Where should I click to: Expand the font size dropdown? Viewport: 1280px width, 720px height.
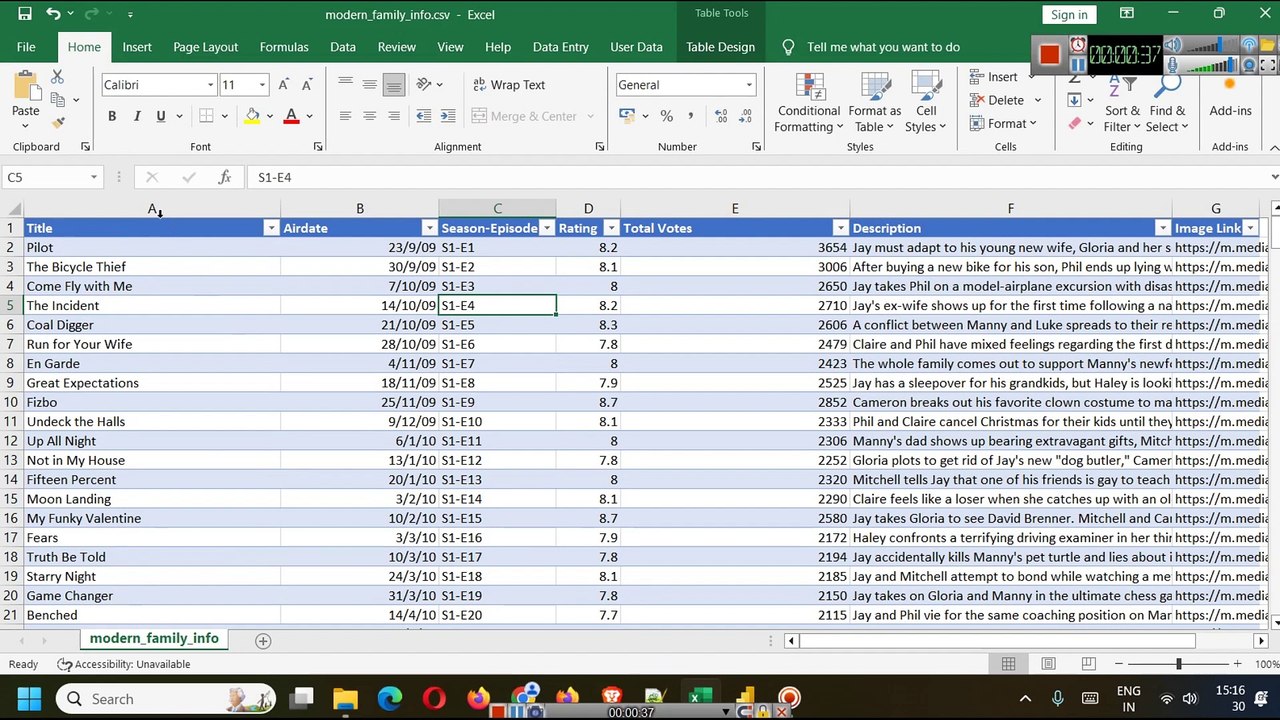[x=262, y=85]
